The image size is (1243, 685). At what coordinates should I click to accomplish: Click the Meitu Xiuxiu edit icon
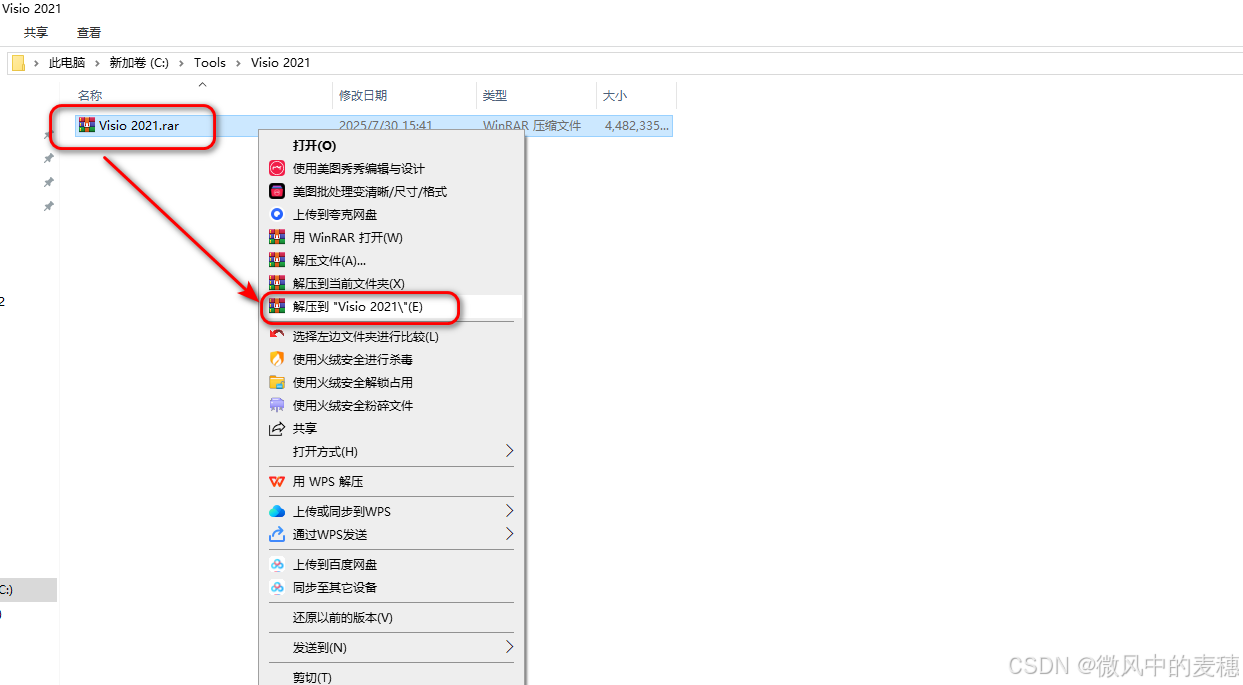click(x=277, y=168)
